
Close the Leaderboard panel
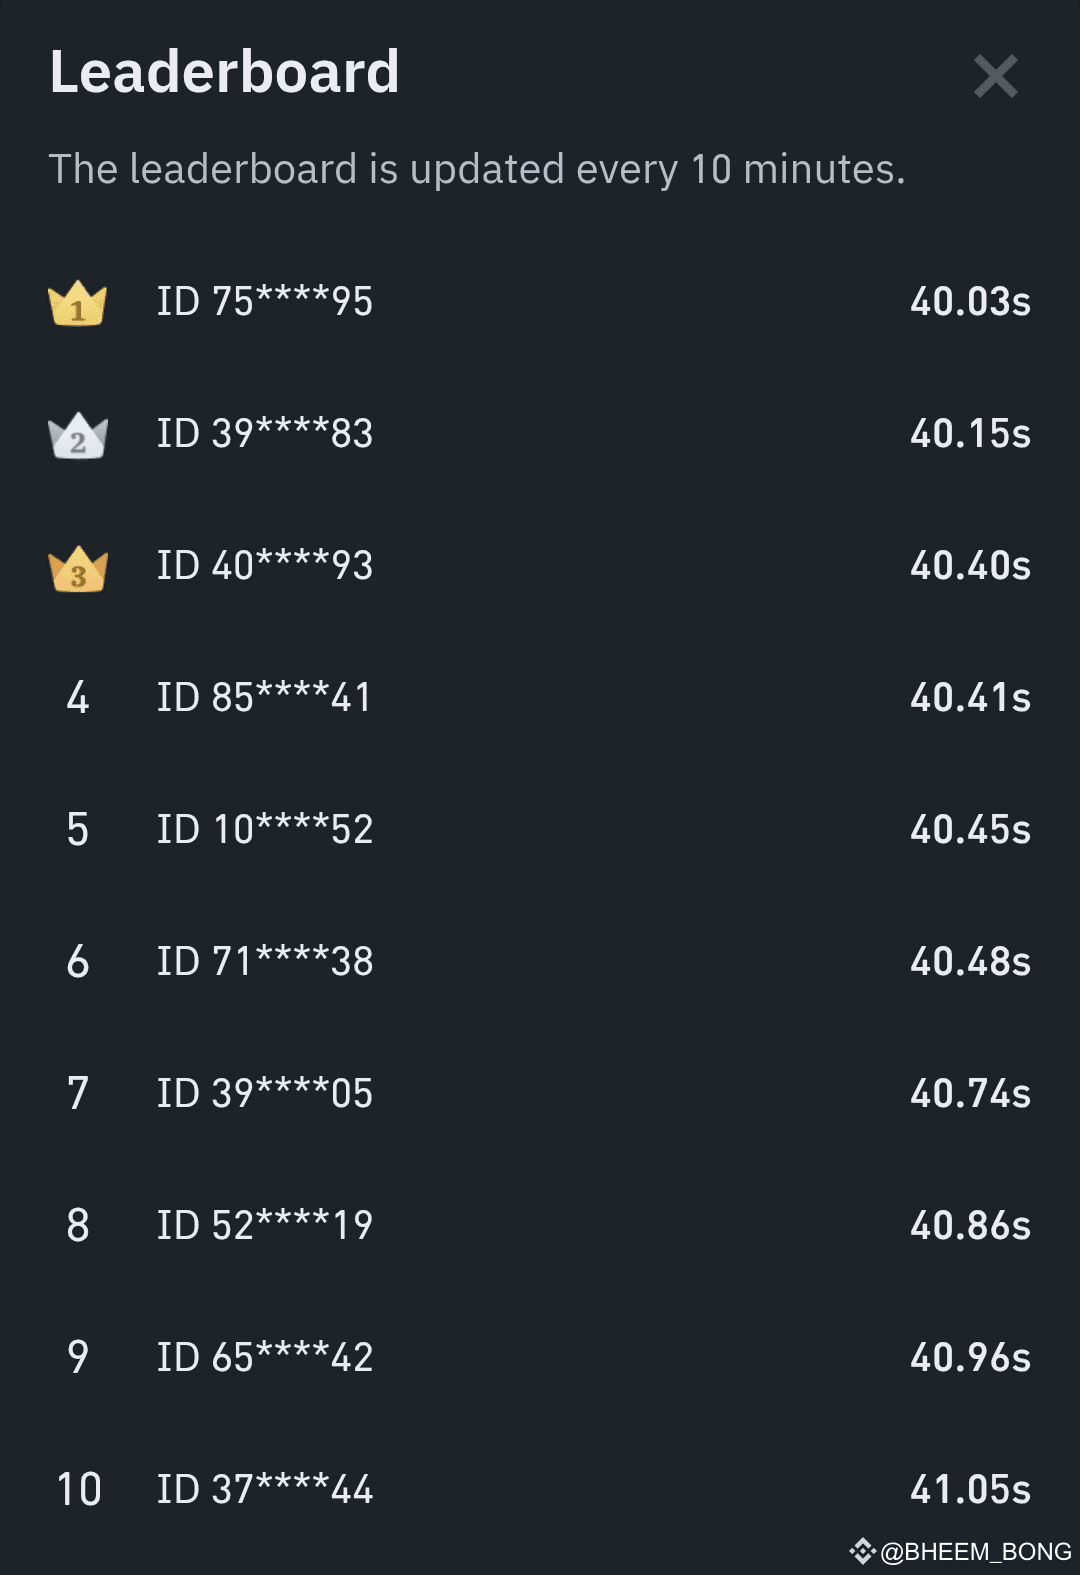click(x=996, y=77)
